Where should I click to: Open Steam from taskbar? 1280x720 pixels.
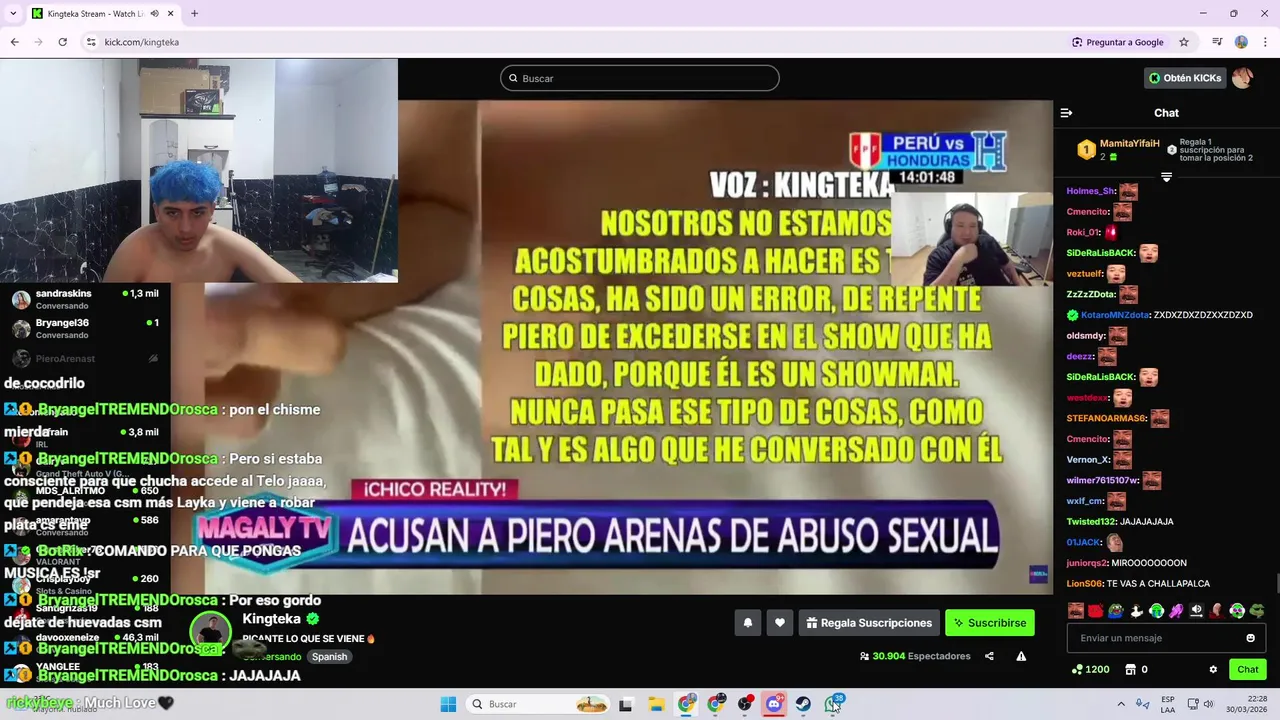point(803,704)
